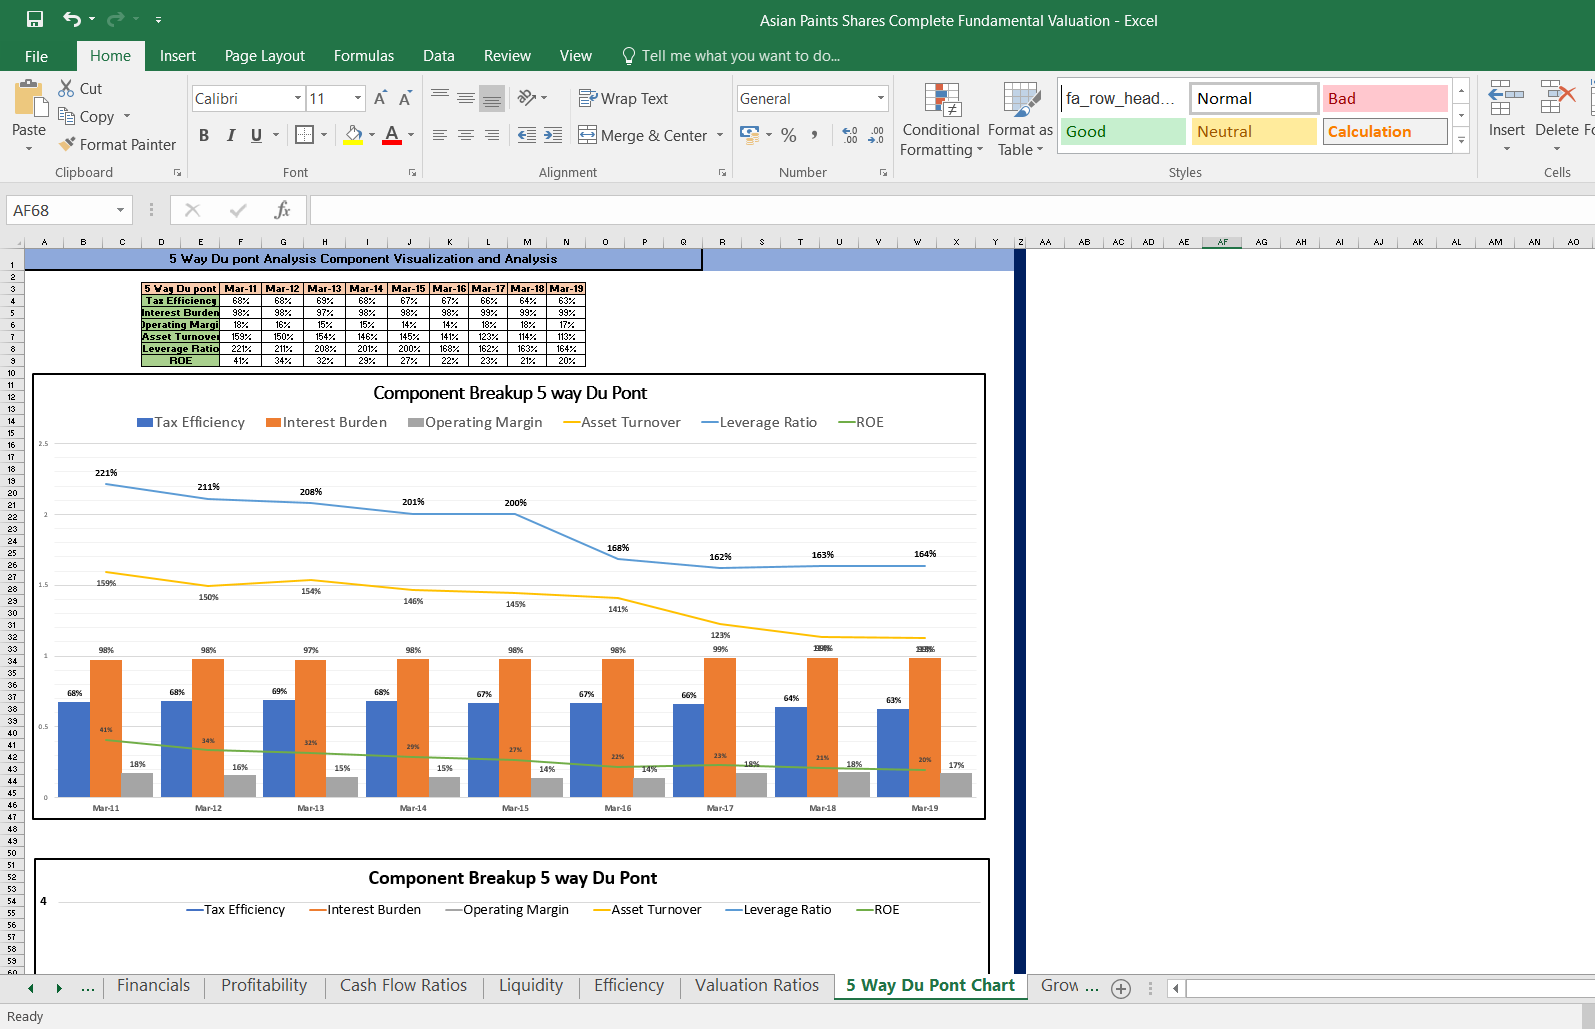1595x1029 pixels.
Task: Click bottom align icon
Action: coord(492,97)
